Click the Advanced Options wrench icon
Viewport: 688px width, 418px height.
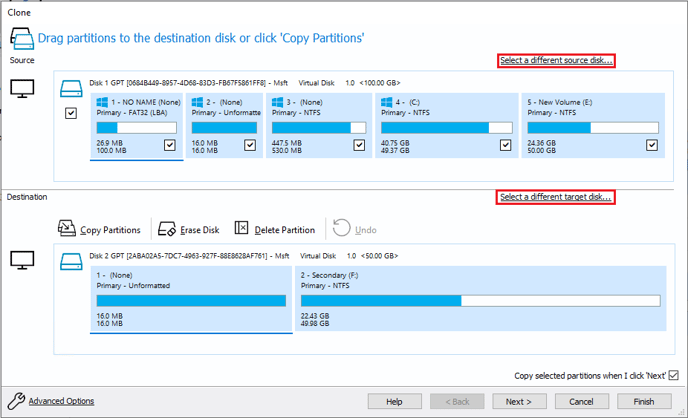pos(16,400)
